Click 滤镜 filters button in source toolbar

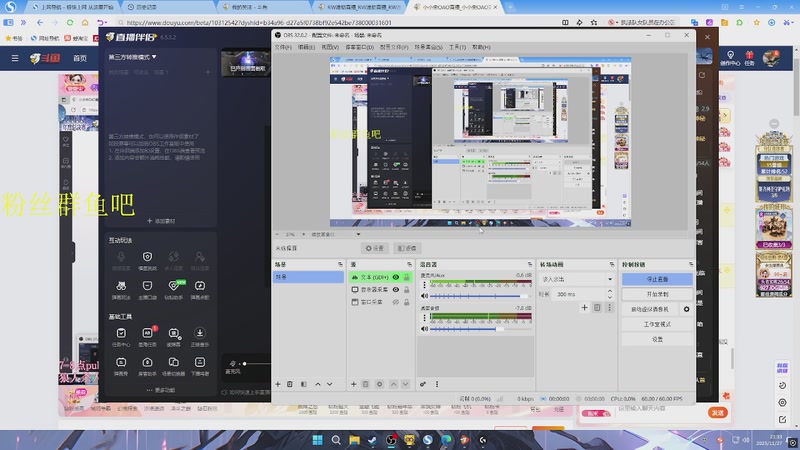[x=407, y=248]
